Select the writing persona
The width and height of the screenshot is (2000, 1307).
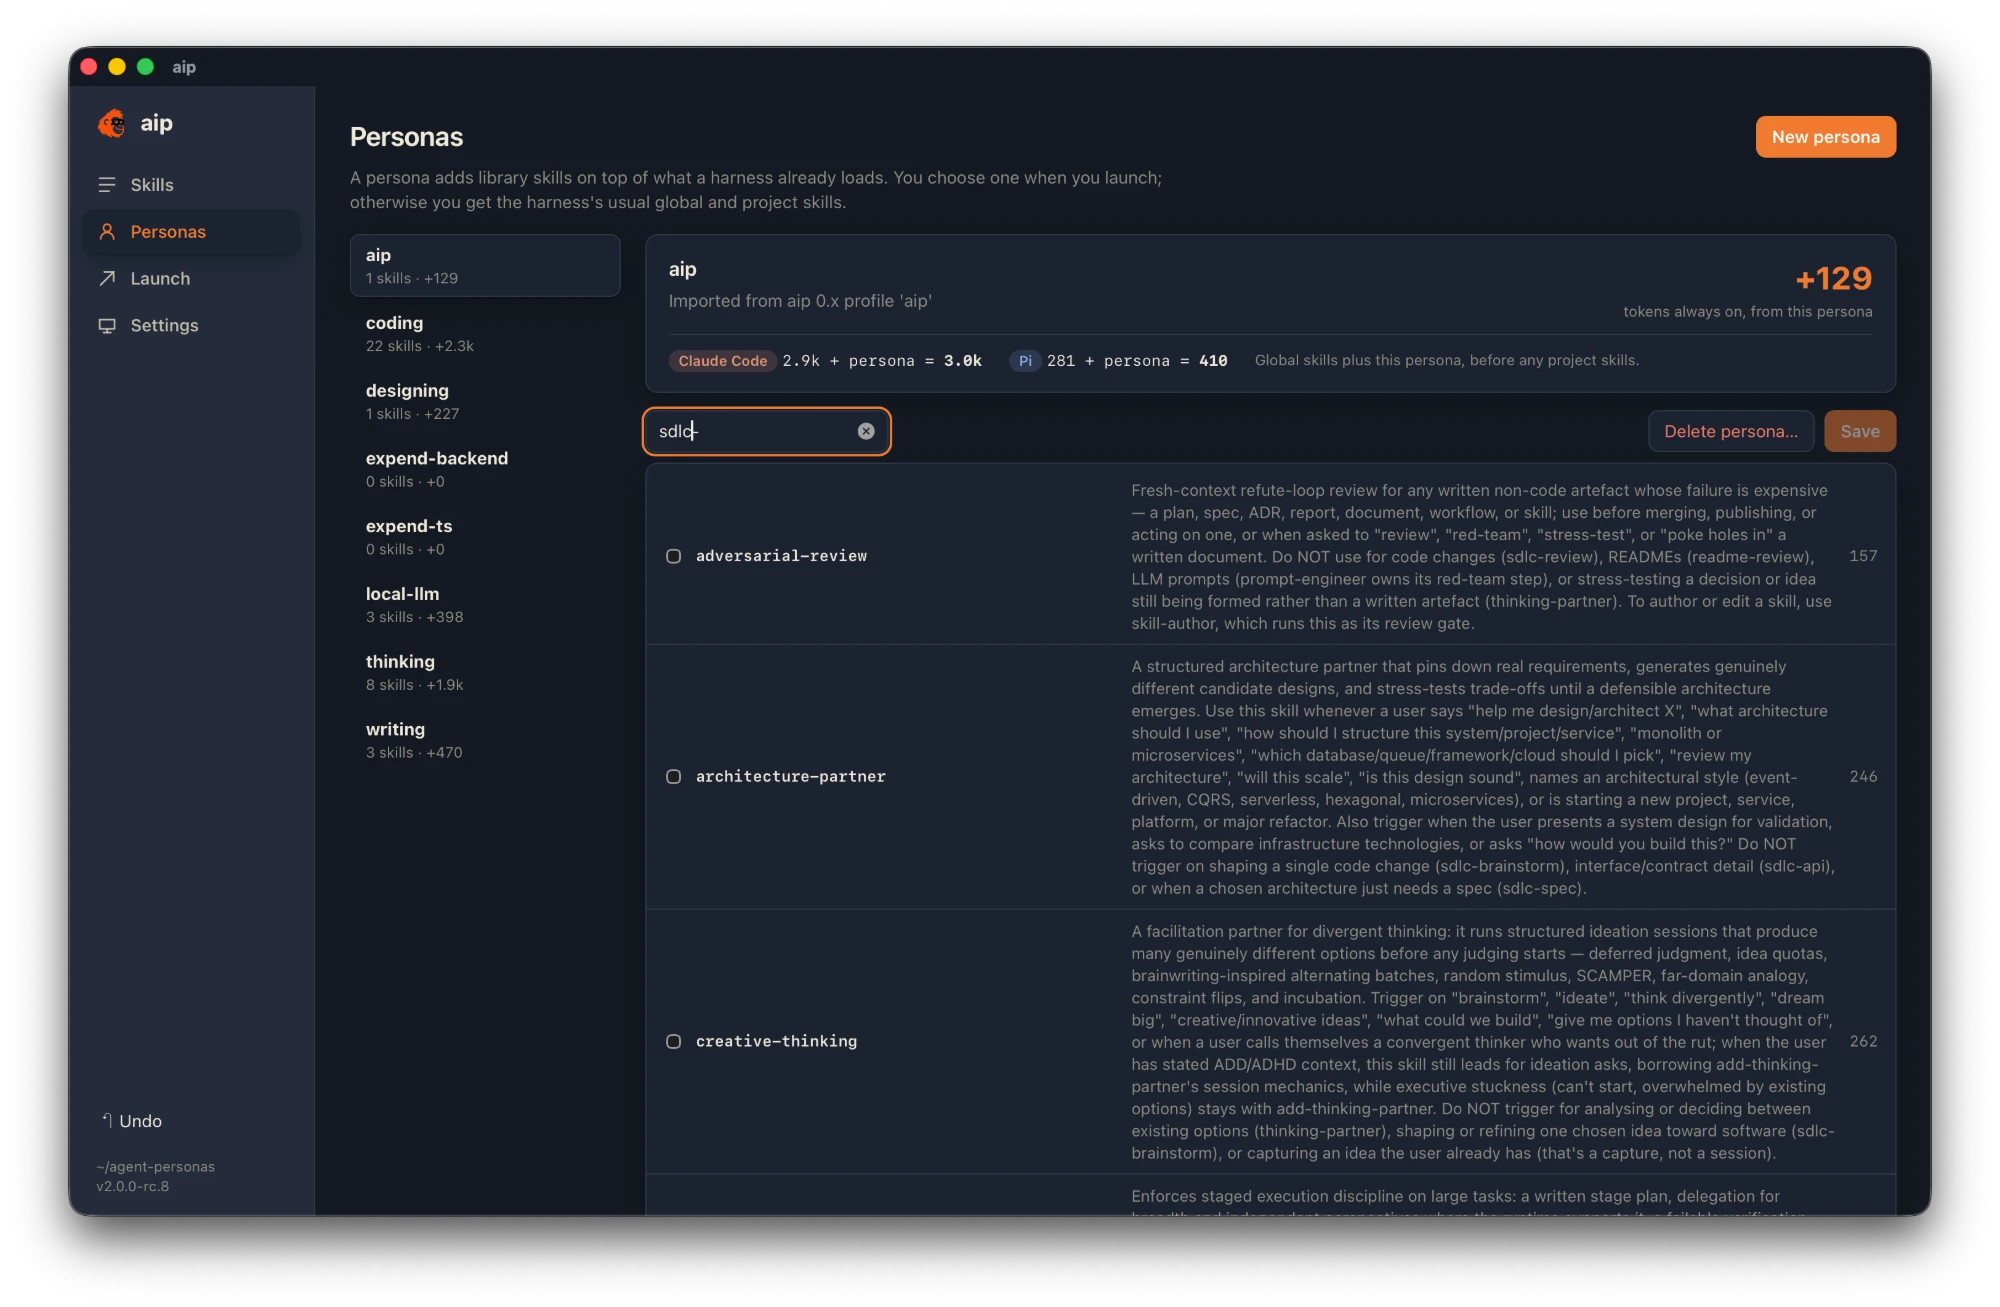coord(485,740)
